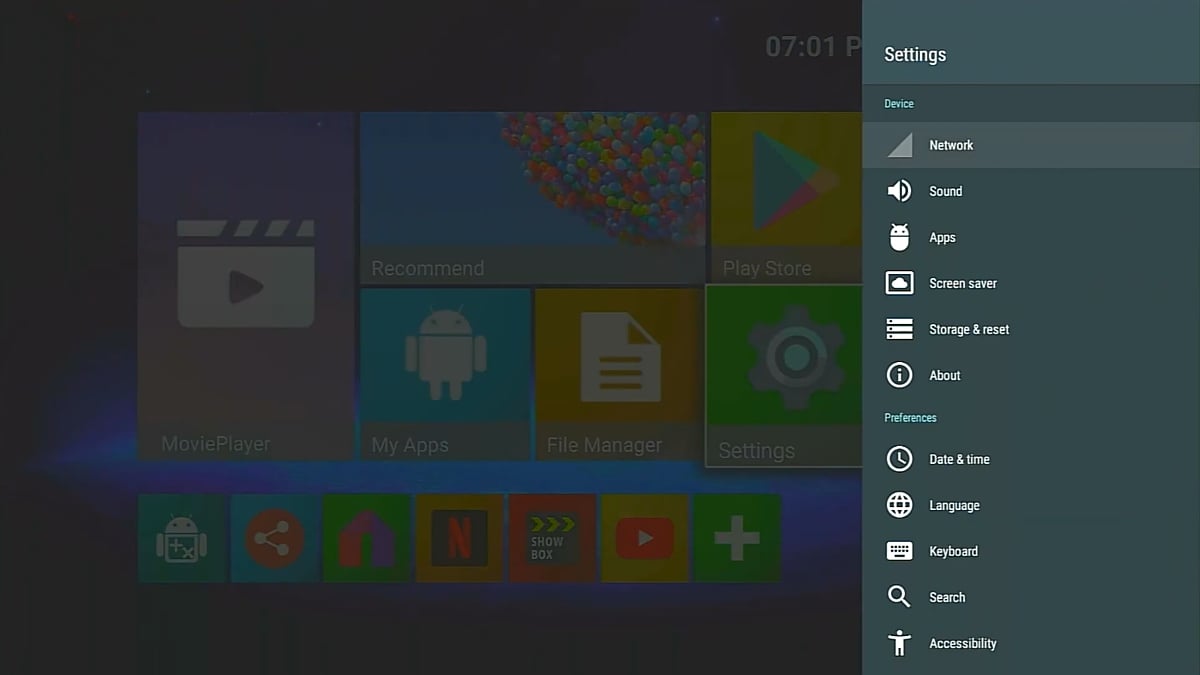The image size is (1200, 675).
Task: Click the About info icon
Action: pos(899,375)
